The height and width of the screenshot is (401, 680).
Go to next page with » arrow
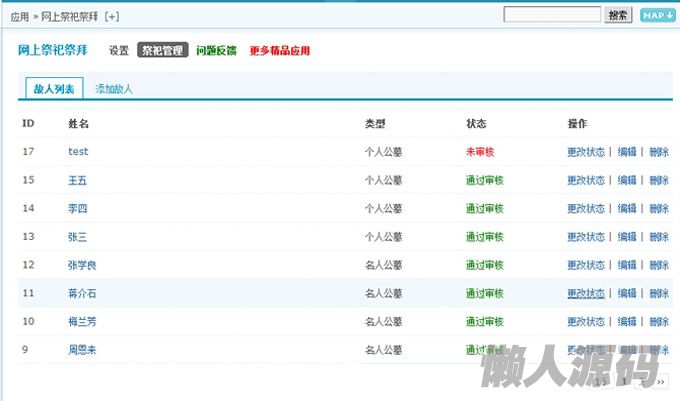[x=660, y=382]
